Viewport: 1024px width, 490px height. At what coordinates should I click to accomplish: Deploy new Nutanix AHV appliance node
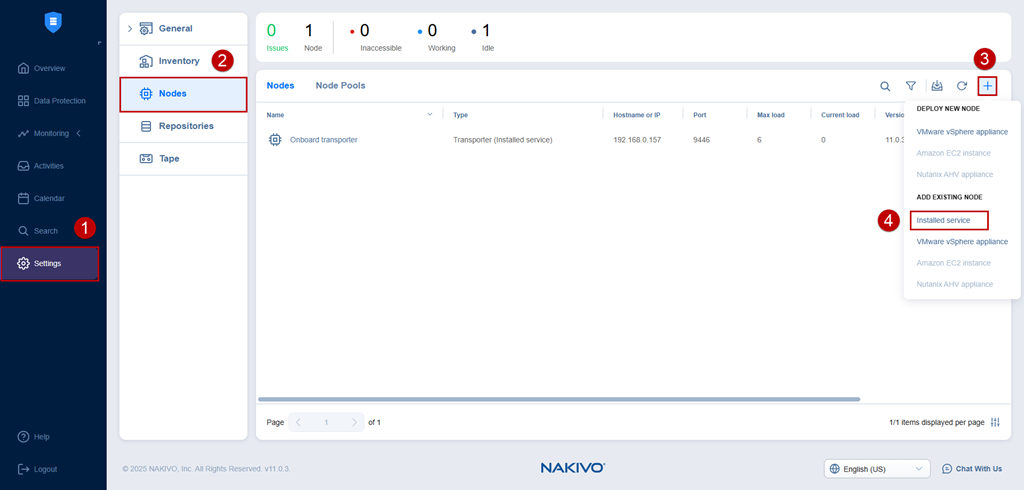point(955,174)
